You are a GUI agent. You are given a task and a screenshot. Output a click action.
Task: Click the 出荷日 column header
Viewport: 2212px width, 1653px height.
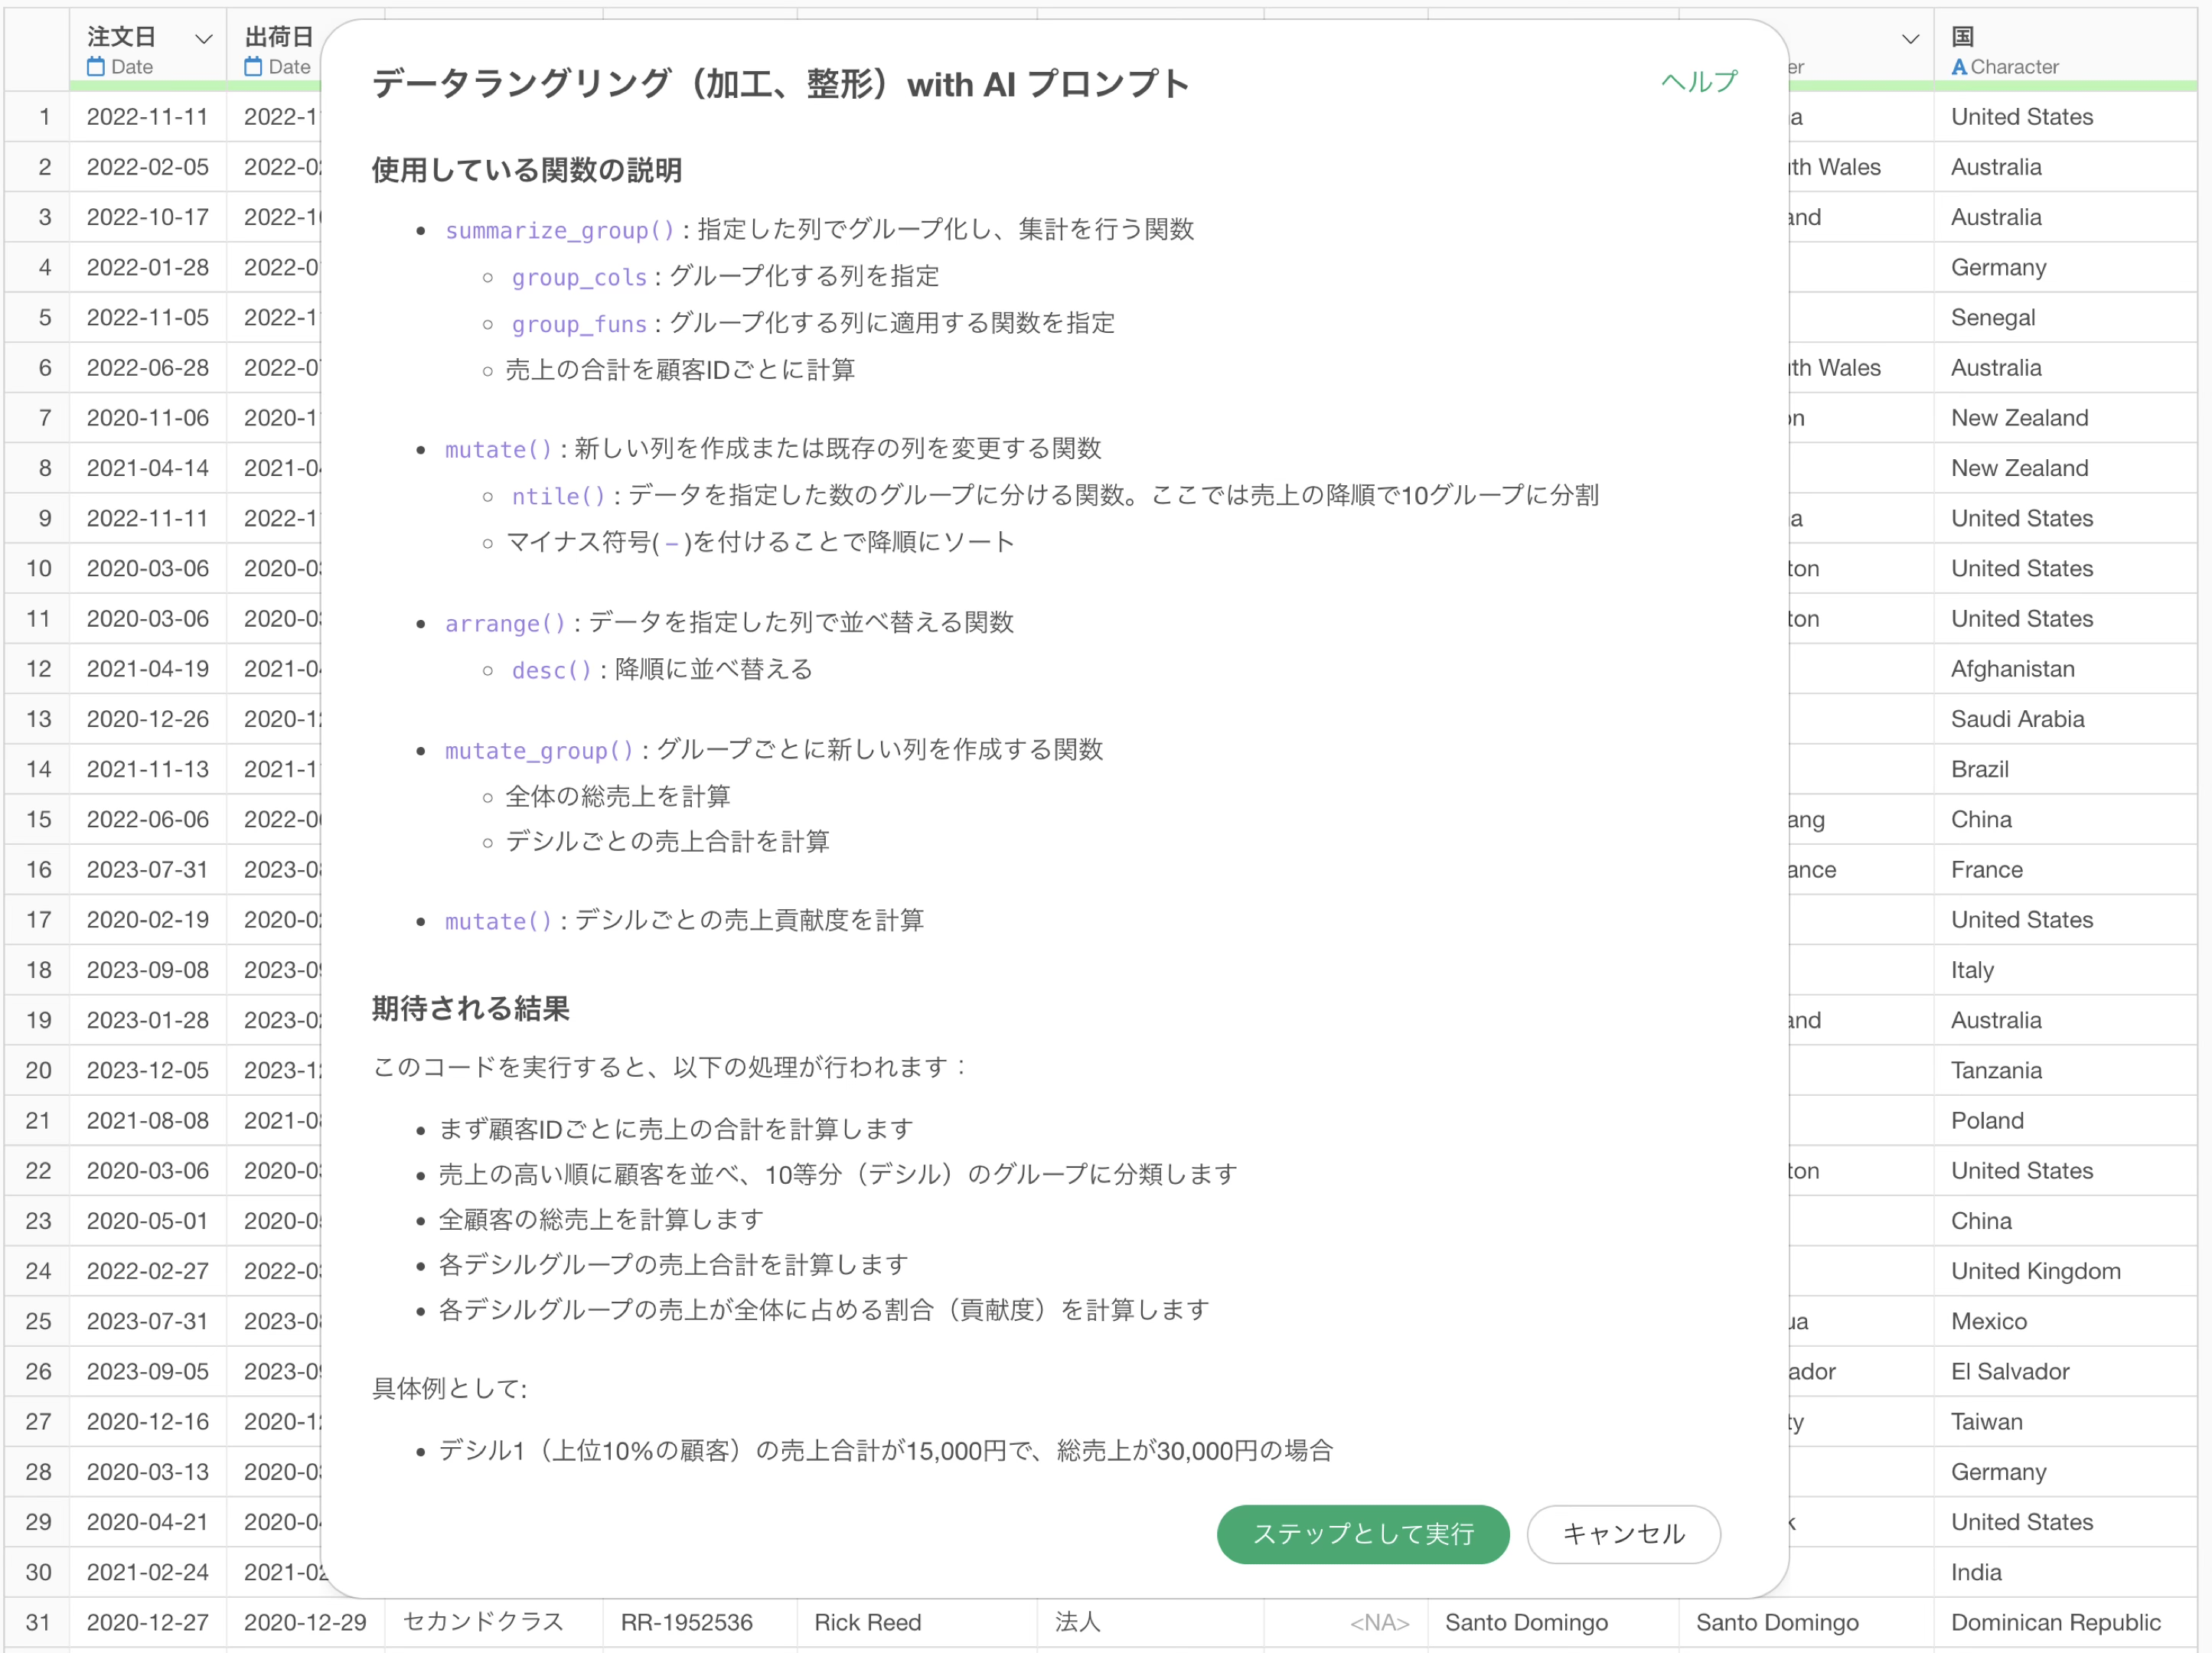pos(279,37)
